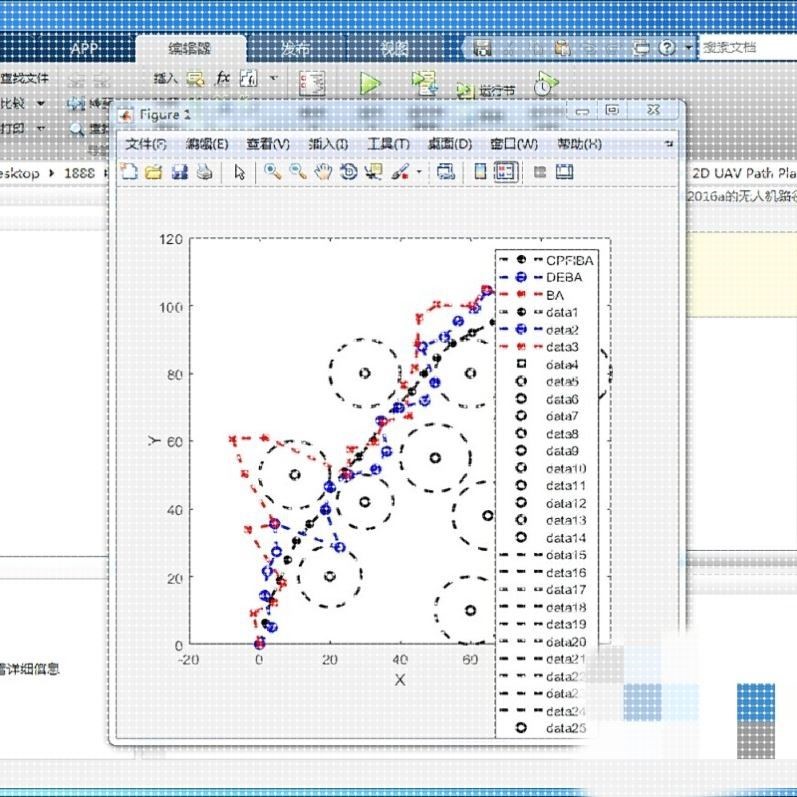Click the breakpoints list icon in MATLAB ribbon
Image resolution: width=797 pixels, height=797 pixels.
coord(312,83)
